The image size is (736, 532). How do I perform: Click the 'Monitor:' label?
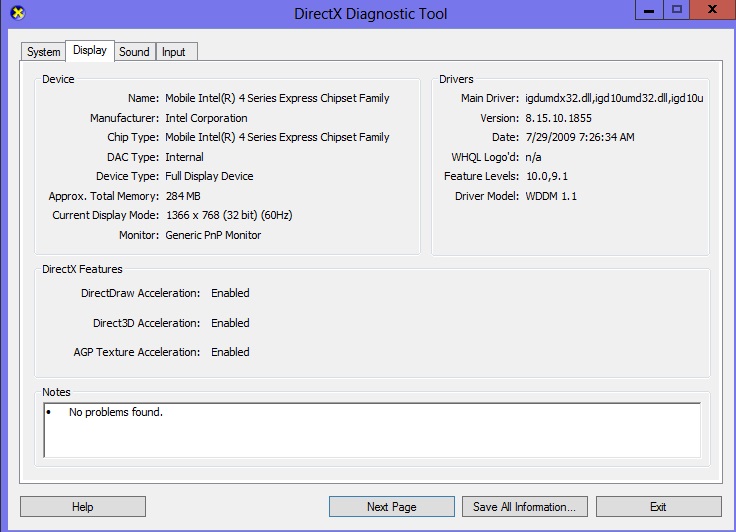click(x=139, y=235)
